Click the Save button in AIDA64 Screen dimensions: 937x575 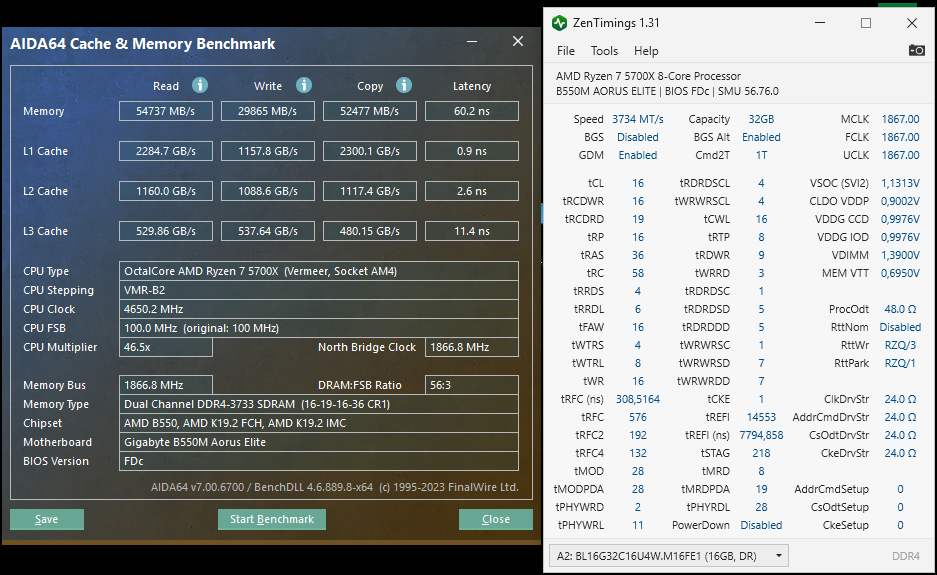point(47,519)
